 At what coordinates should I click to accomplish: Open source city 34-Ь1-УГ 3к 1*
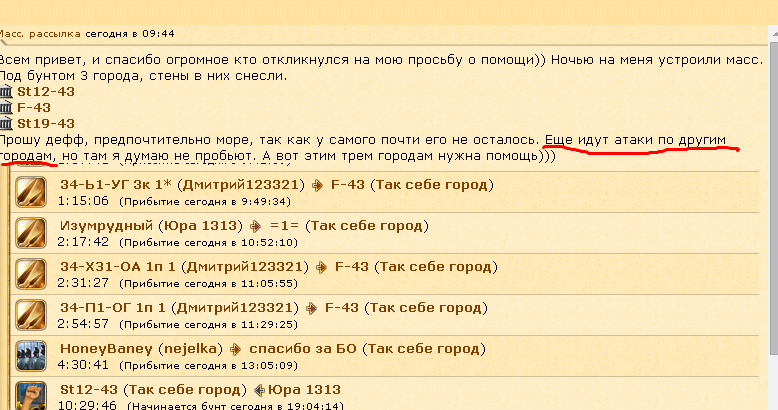116,185
